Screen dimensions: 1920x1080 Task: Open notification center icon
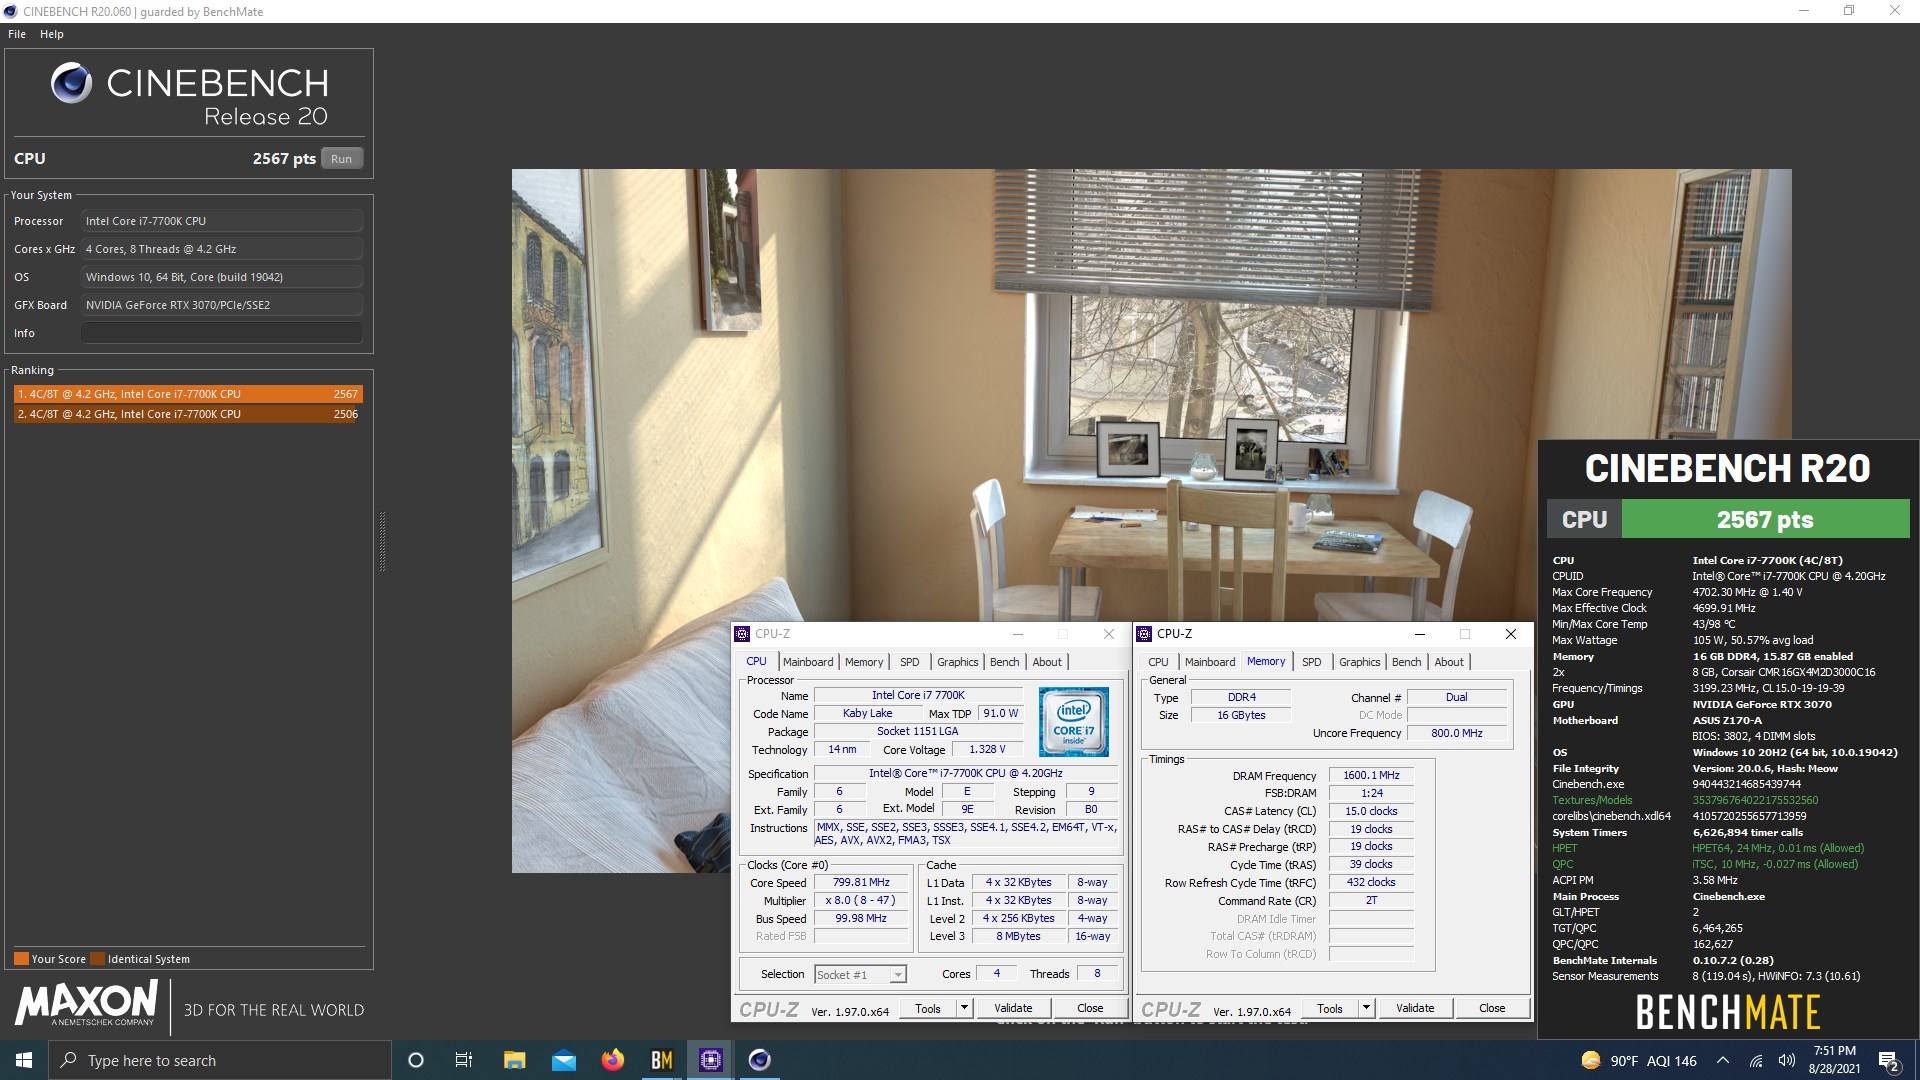point(1889,1061)
